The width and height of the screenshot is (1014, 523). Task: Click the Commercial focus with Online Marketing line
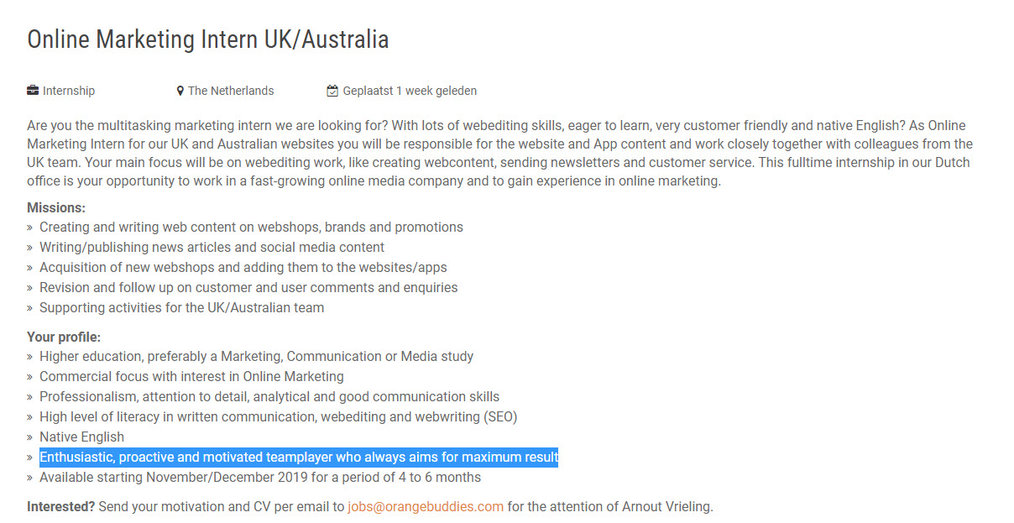(191, 376)
